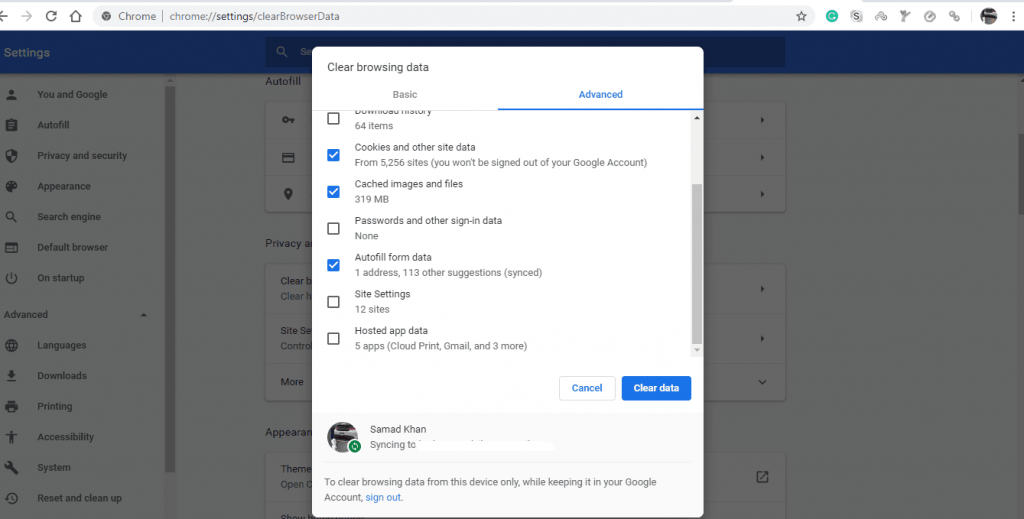The width and height of the screenshot is (1024, 519).
Task: Click the bookmark star icon in address bar
Action: click(x=801, y=16)
